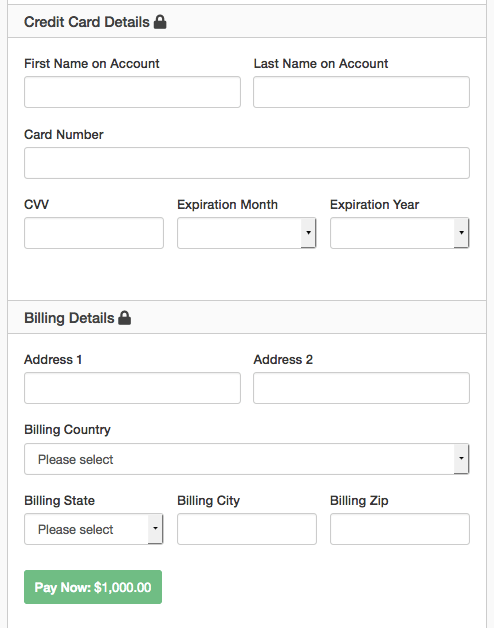Screen dimensions: 494x628
Task: Click the Billing Details heading text
Action: (x=69, y=318)
